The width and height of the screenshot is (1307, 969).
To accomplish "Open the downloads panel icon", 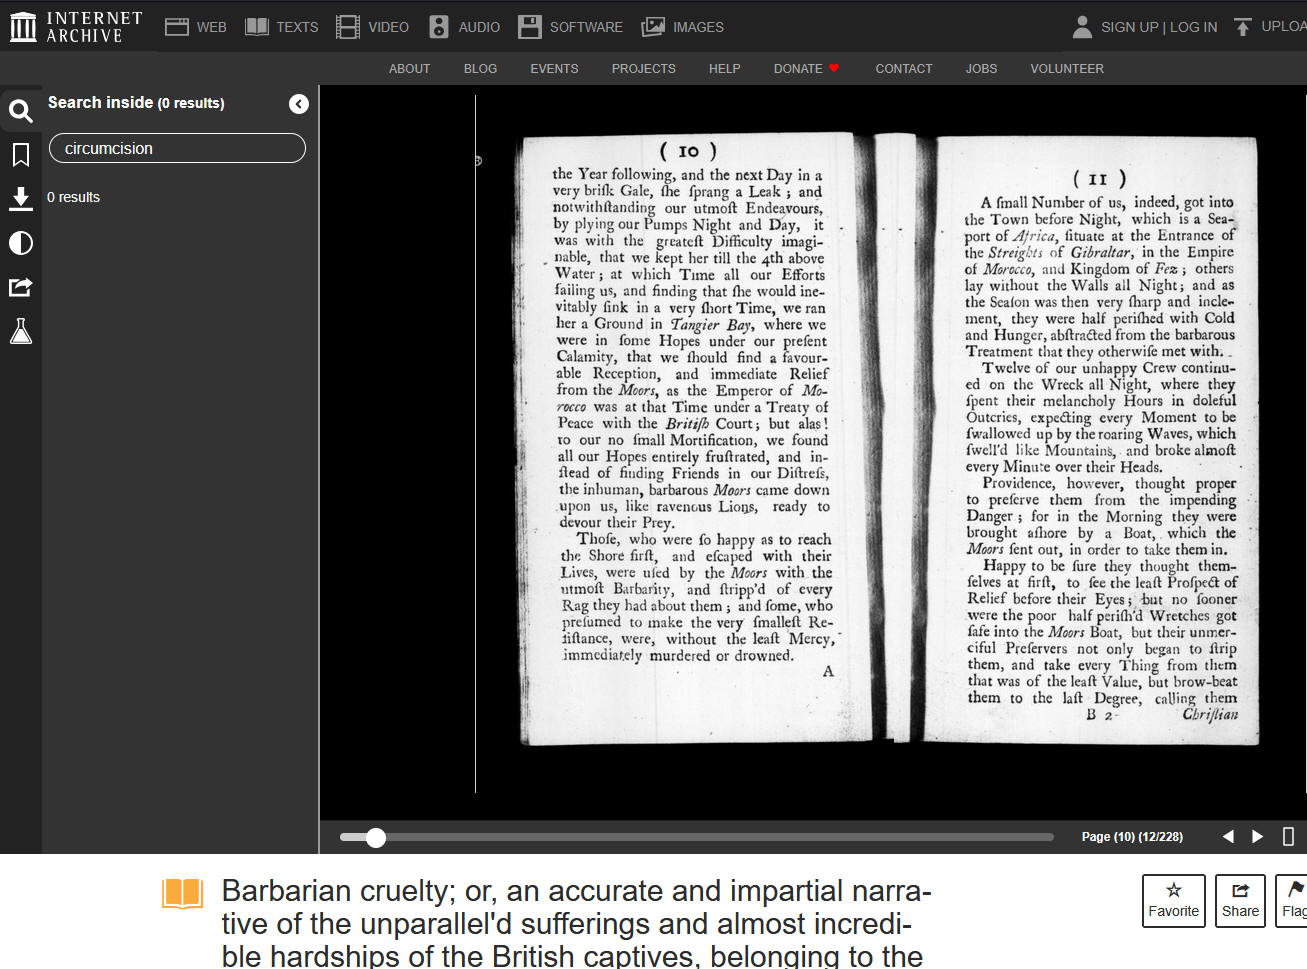I will tap(21, 198).
